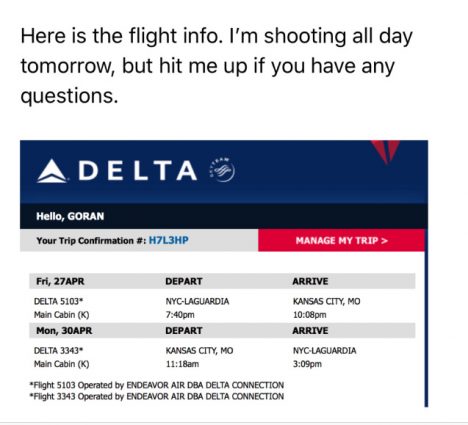
Task: Click the SkyTeam emblem next to Delta
Action: pyautogui.click(x=222, y=170)
